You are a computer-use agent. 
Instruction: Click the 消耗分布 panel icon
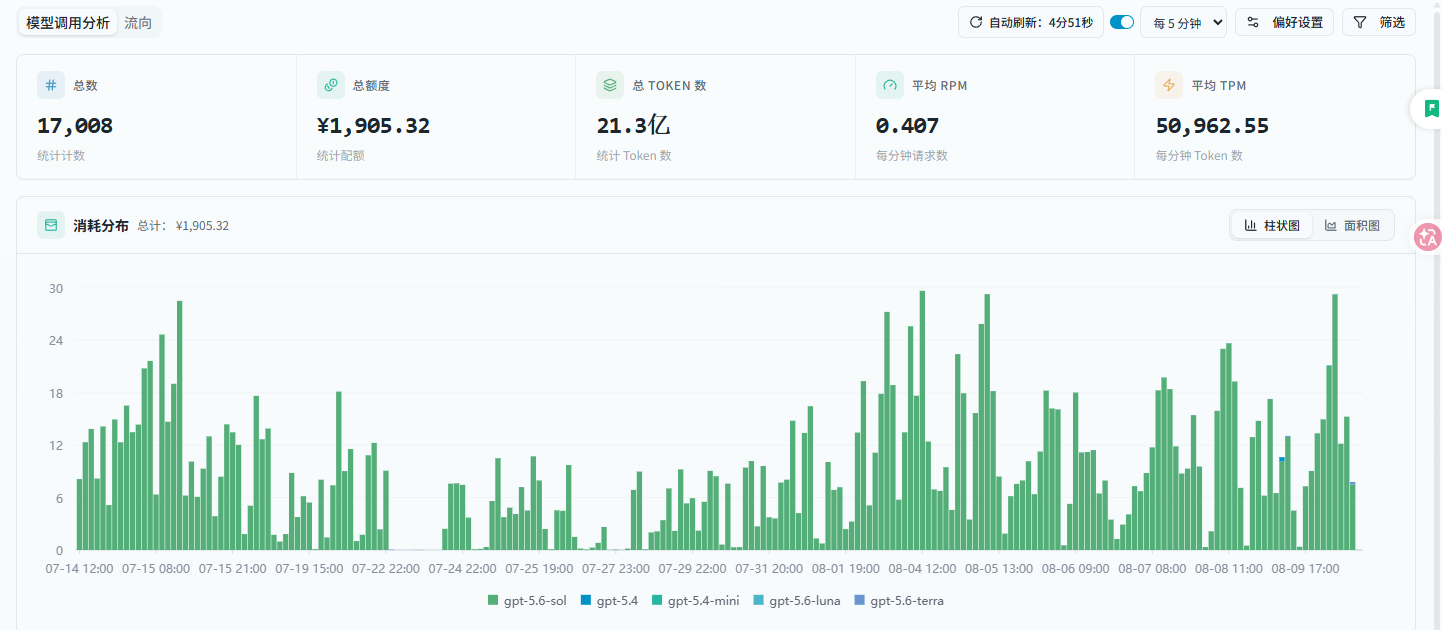(x=51, y=225)
